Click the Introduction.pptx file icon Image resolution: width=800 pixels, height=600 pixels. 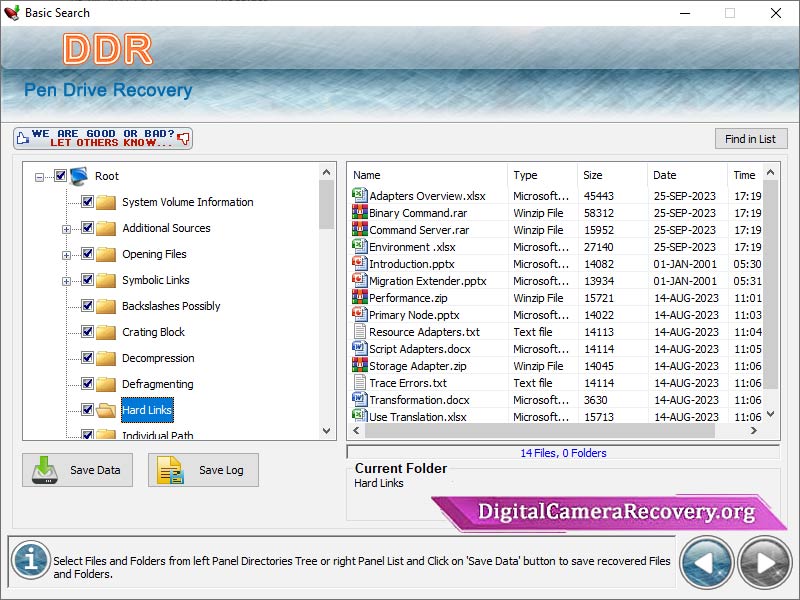pyautogui.click(x=360, y=264)
